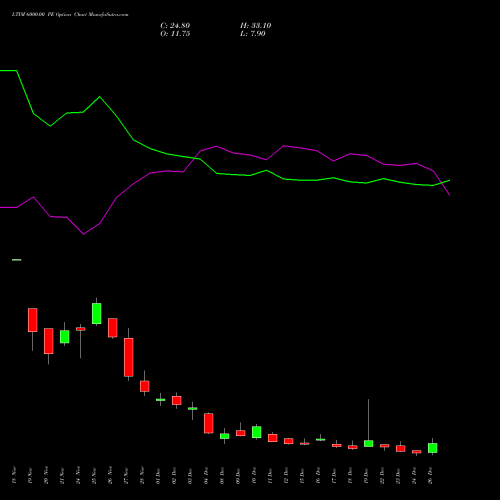The image size is (500, 500).
Task: Select the last green candlestick for 26 Dec
Action: tap(433, 448)
